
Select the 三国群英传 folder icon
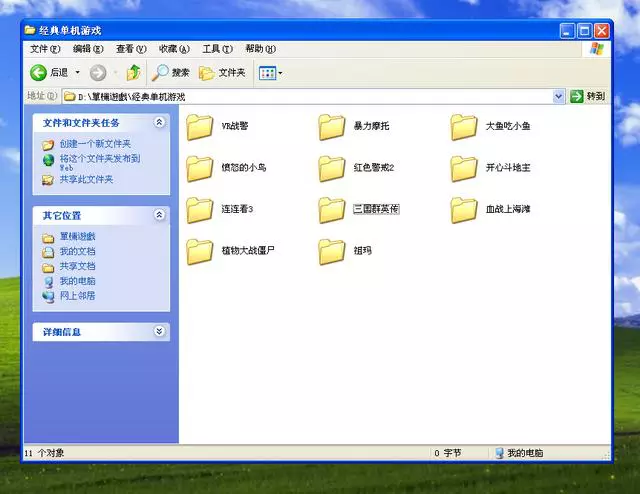(x=331, y=210)
